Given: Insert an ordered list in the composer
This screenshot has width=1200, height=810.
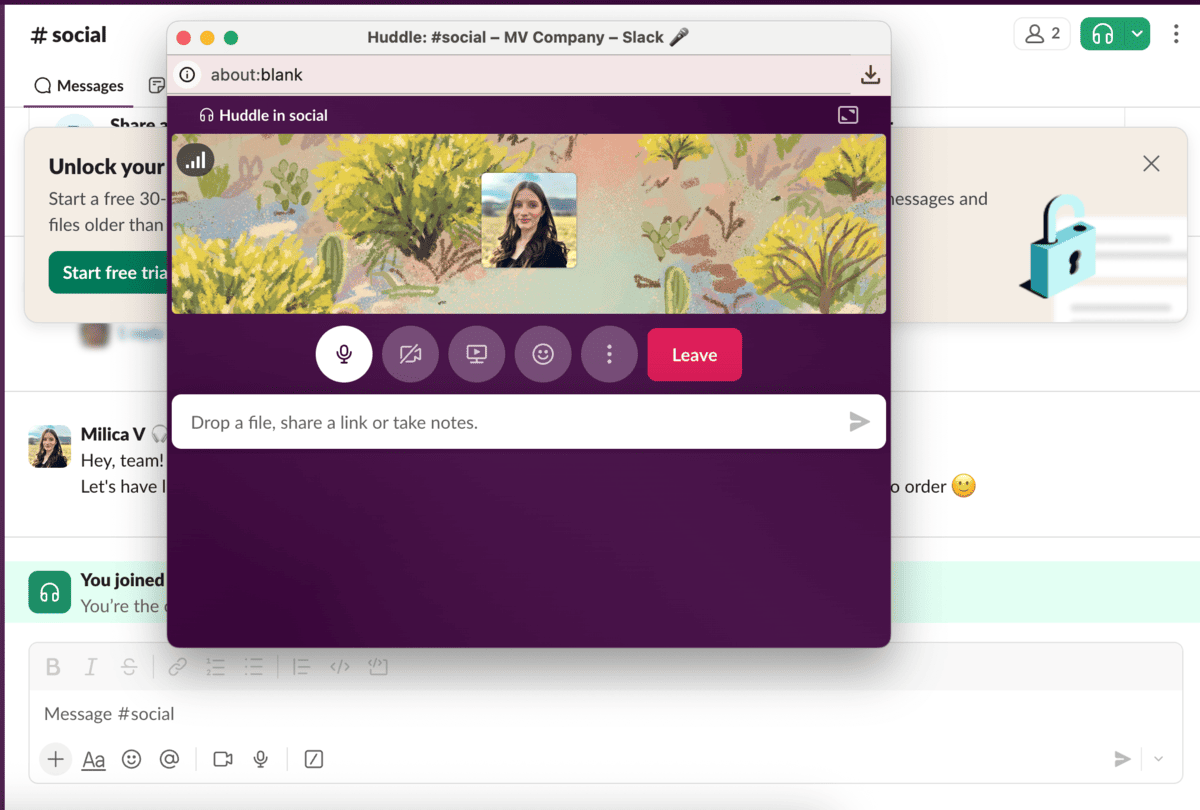Looking at the screenshot, I should click(x=215, y=666).
